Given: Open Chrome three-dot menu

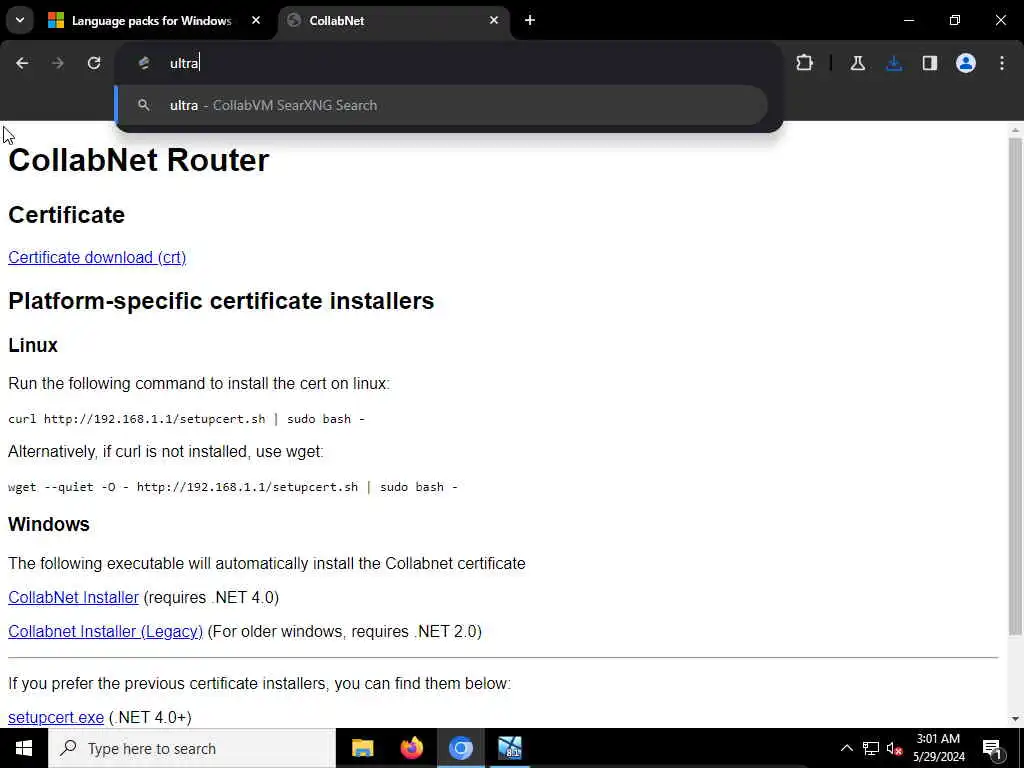Looking at the screenshot, I should click(1002, 63).
